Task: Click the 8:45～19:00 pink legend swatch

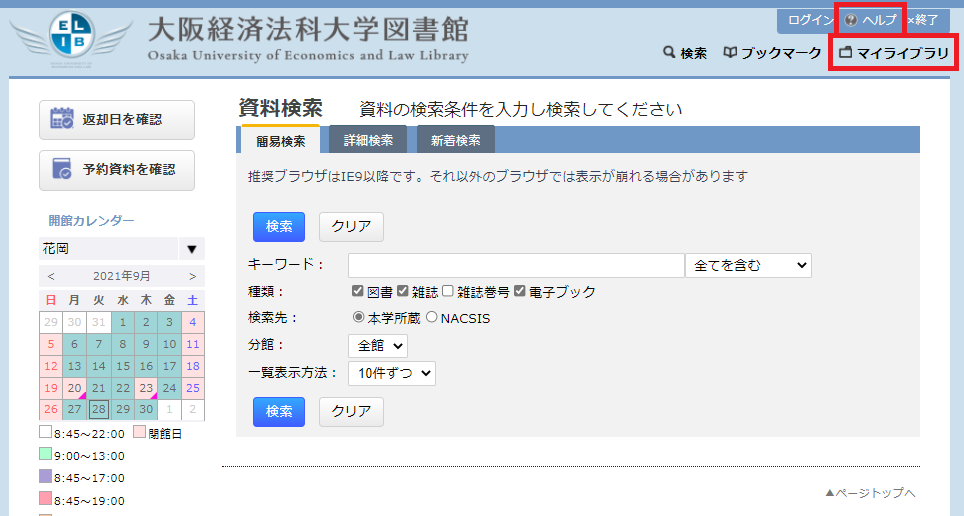Action: (45, 498)
